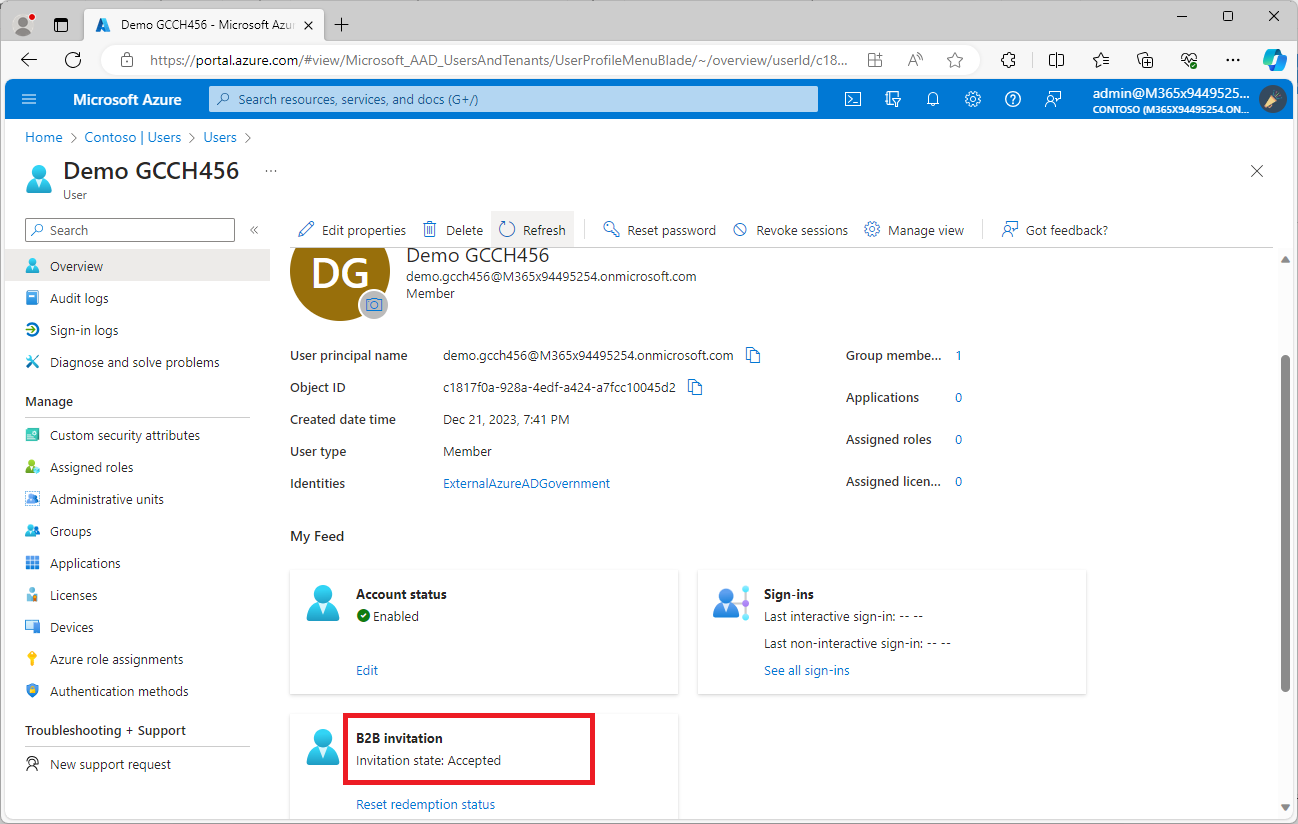
Task: Click camera icon on profile avatar
Action: (x=374, y=305)
